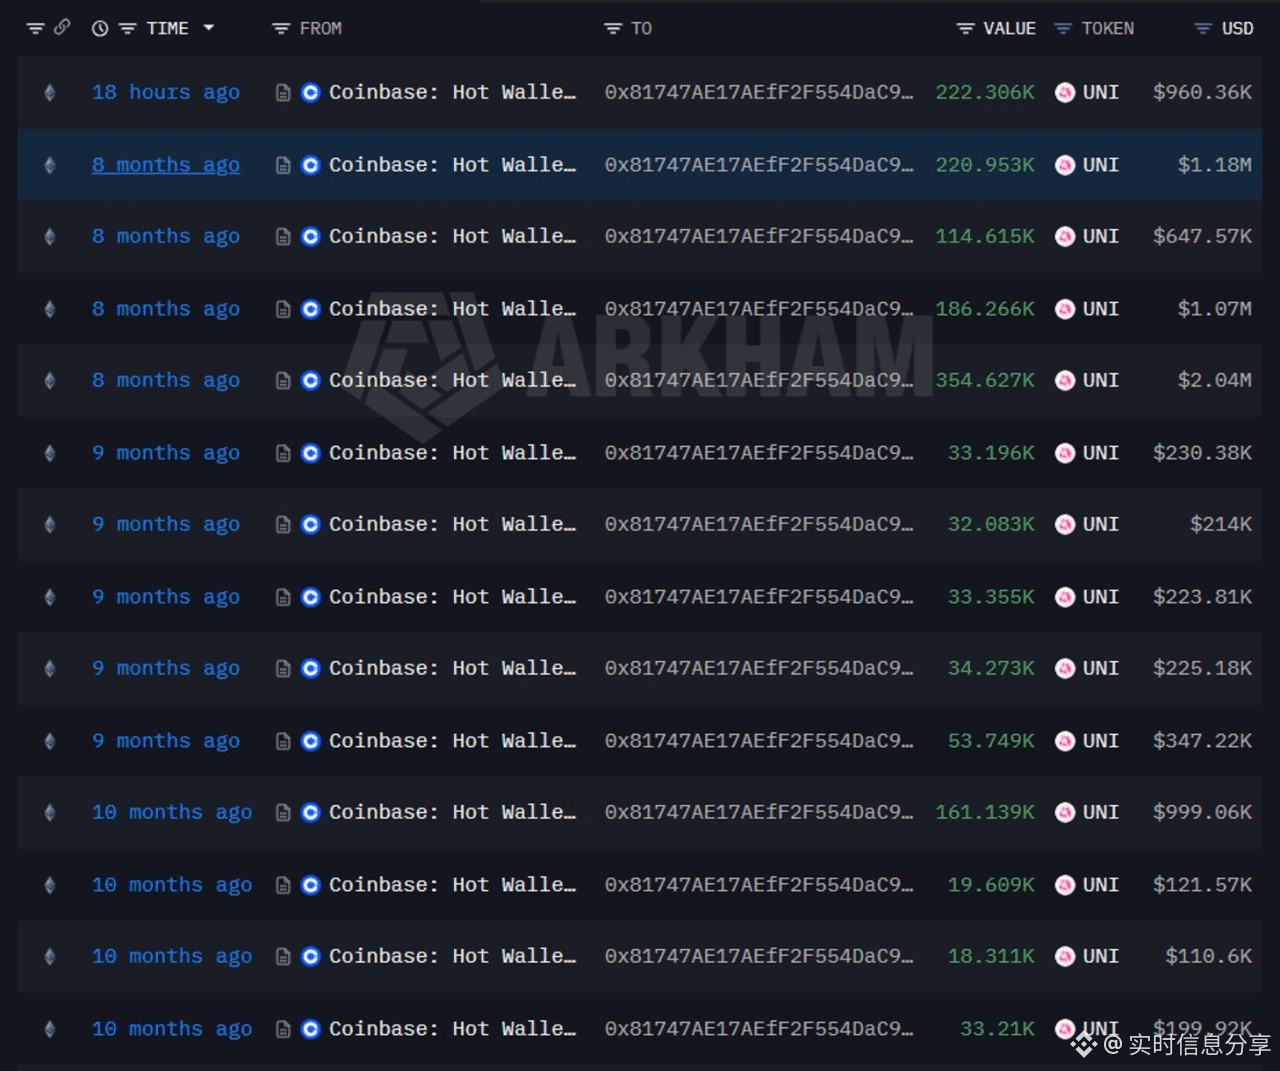Select the value 222.306K

(985, 92)
